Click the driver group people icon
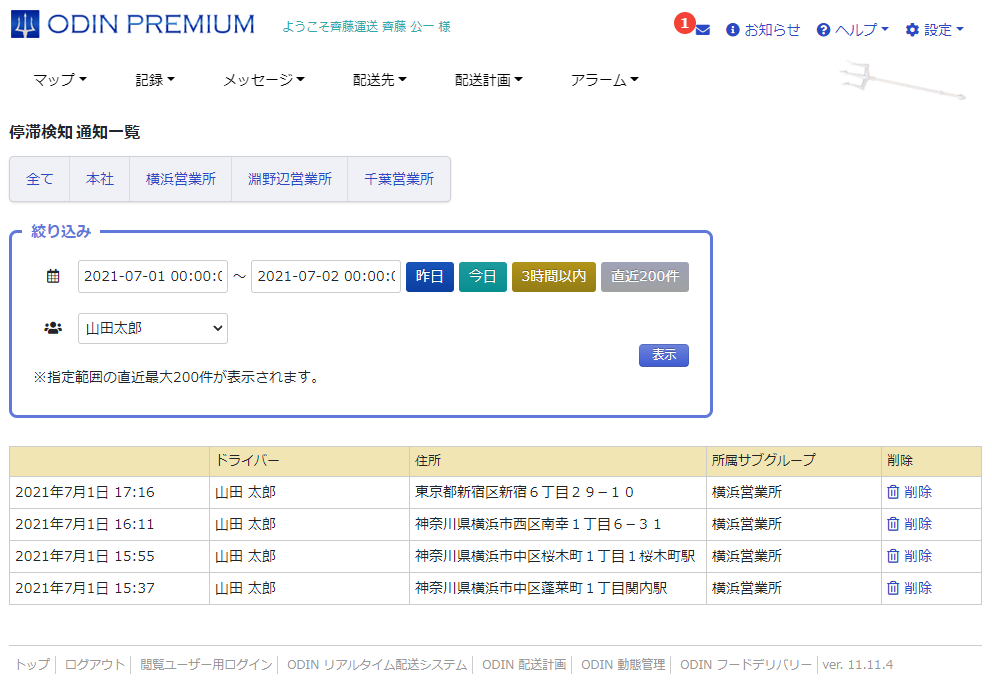This screenshot has width=992, height=680. click(x=54, y=328)
